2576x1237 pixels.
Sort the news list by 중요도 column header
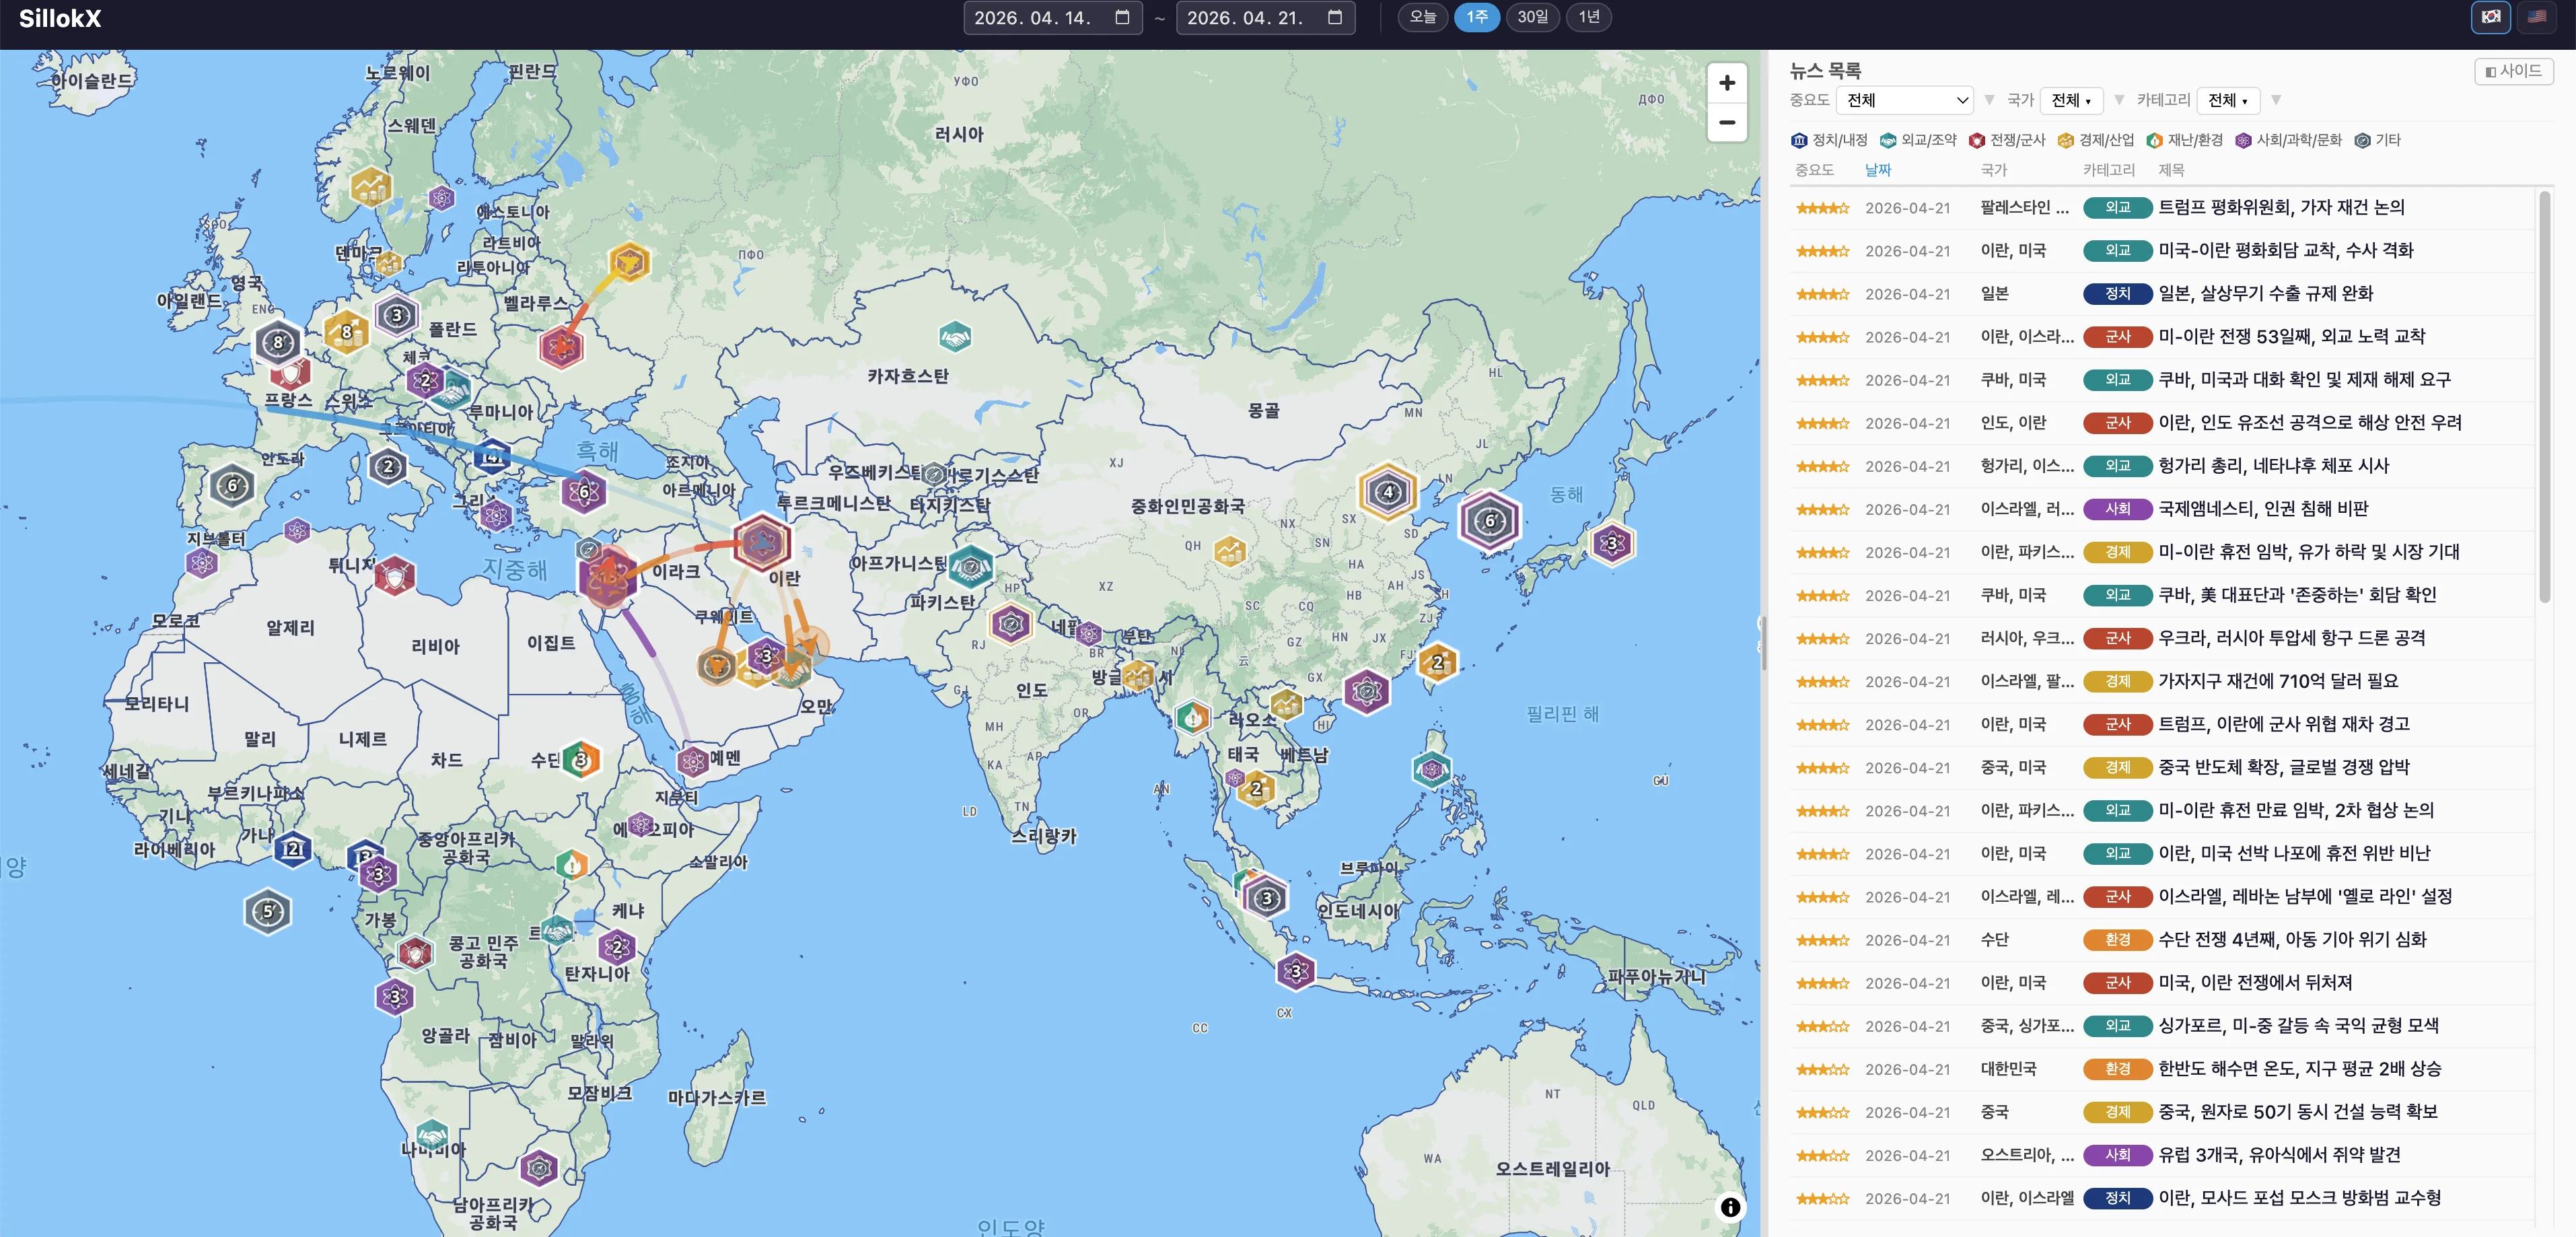tap(1814, 170)
